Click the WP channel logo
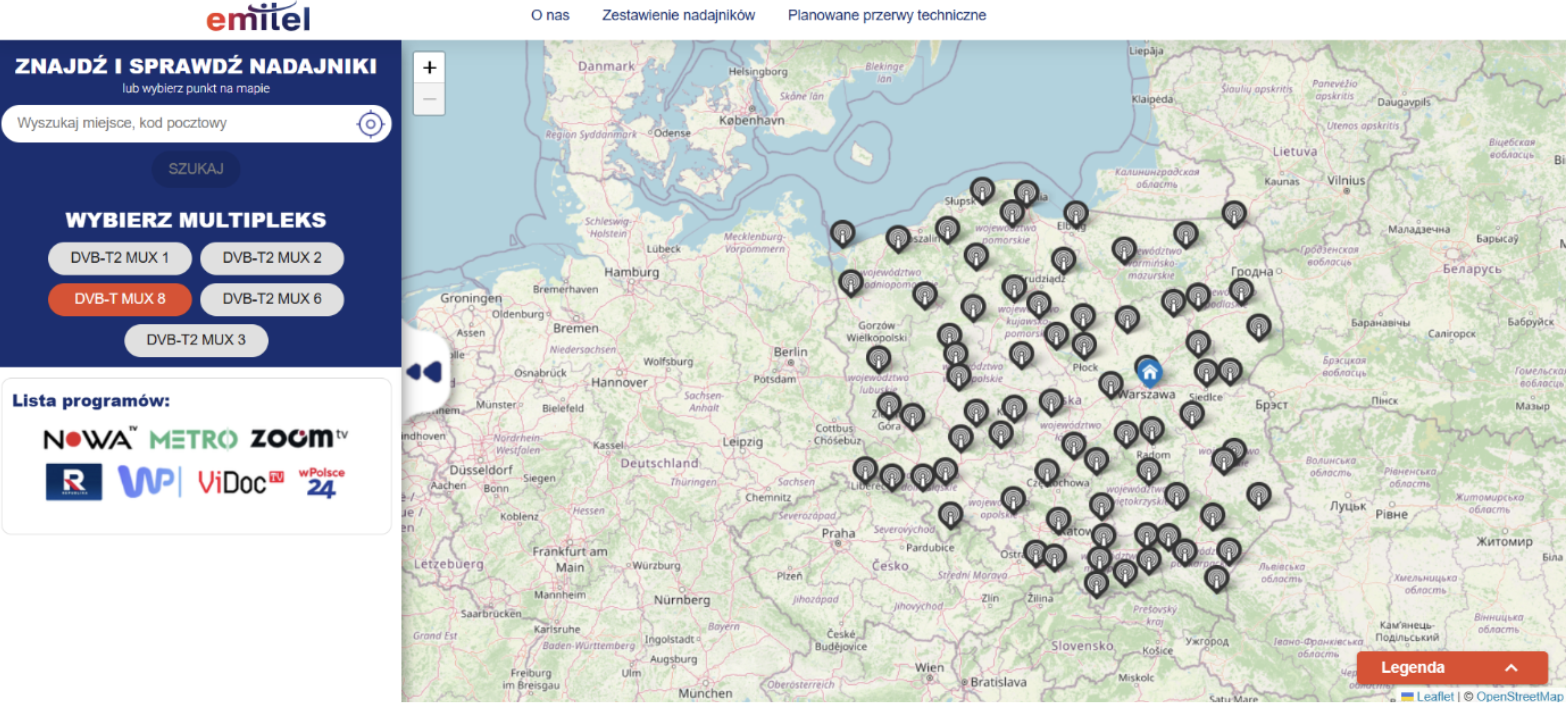Image resolution: width=1566 pixels, height=704 pixels. click(149, 482)
